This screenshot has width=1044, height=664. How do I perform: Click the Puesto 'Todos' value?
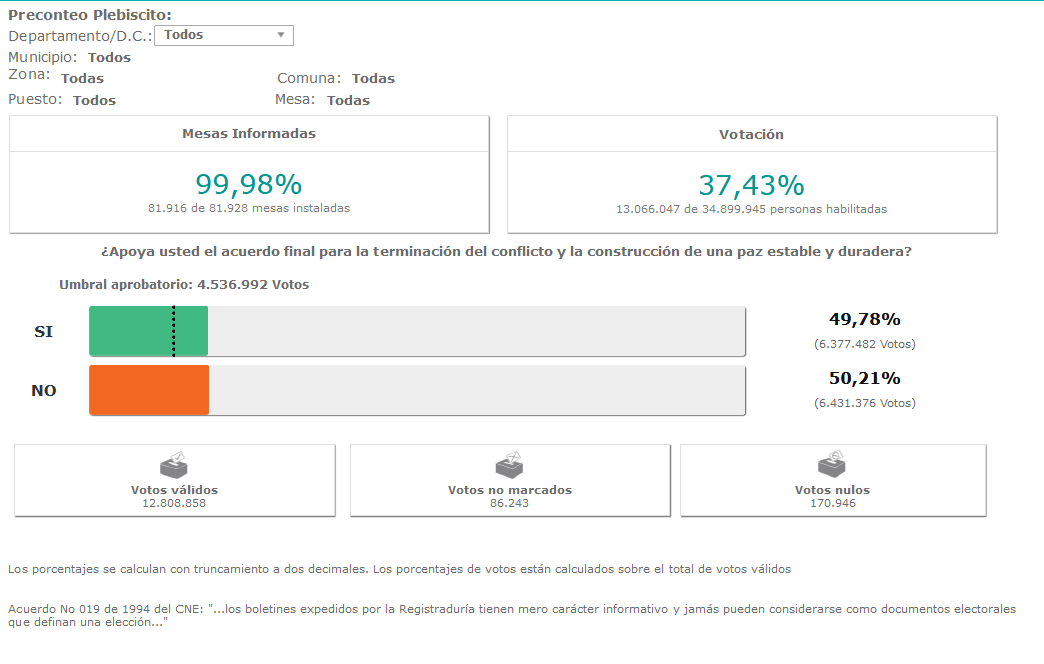(x=94, y=100)
